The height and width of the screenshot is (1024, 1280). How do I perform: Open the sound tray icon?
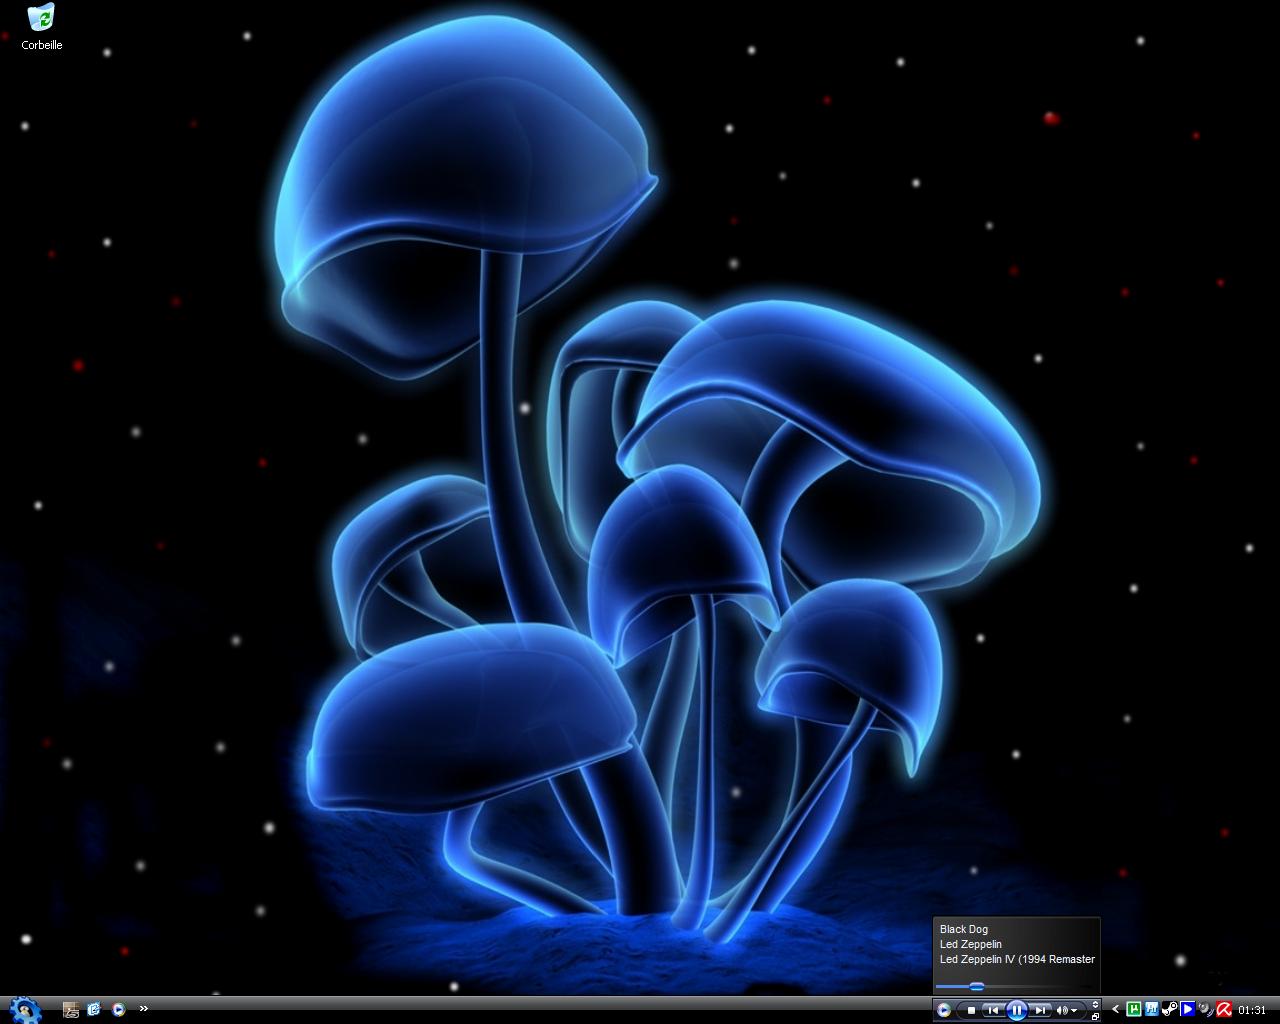point(1204,1009)
